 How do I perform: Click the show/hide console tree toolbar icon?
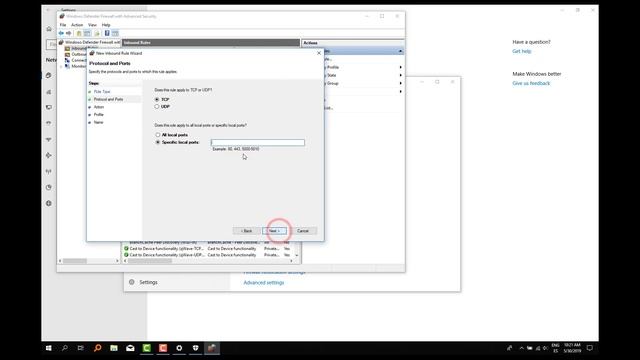click(87, 33)
